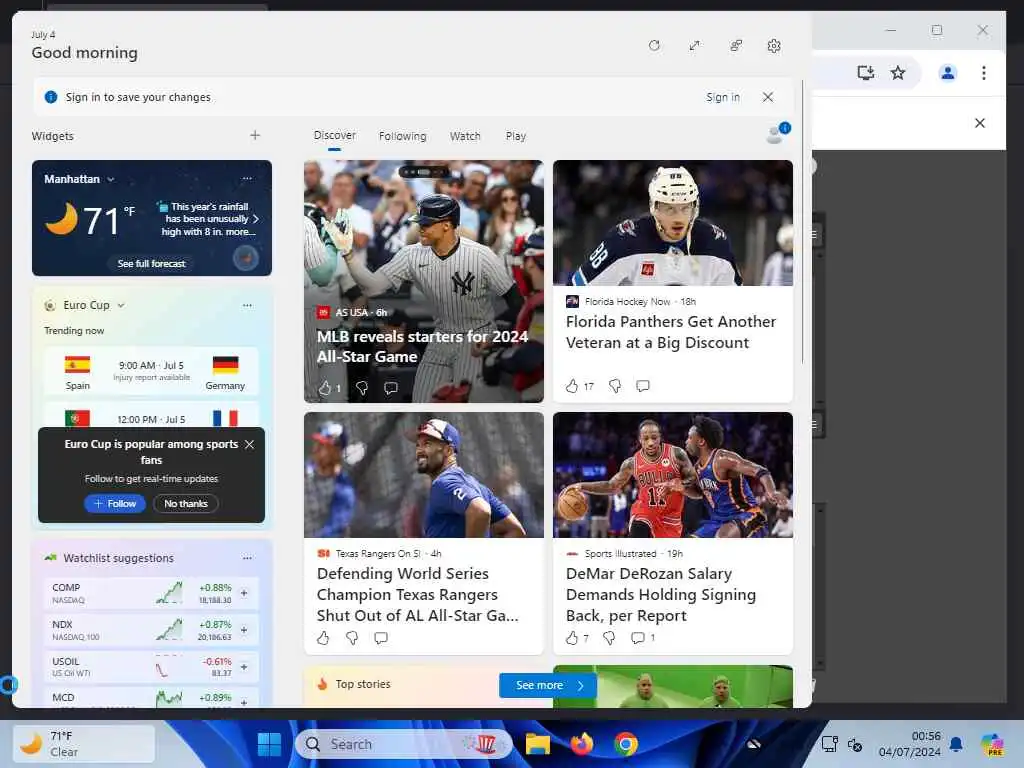This screenshot has width=1024, height=768.
Task: Dismiss the sign-in banner
Action: coord(768,97)
